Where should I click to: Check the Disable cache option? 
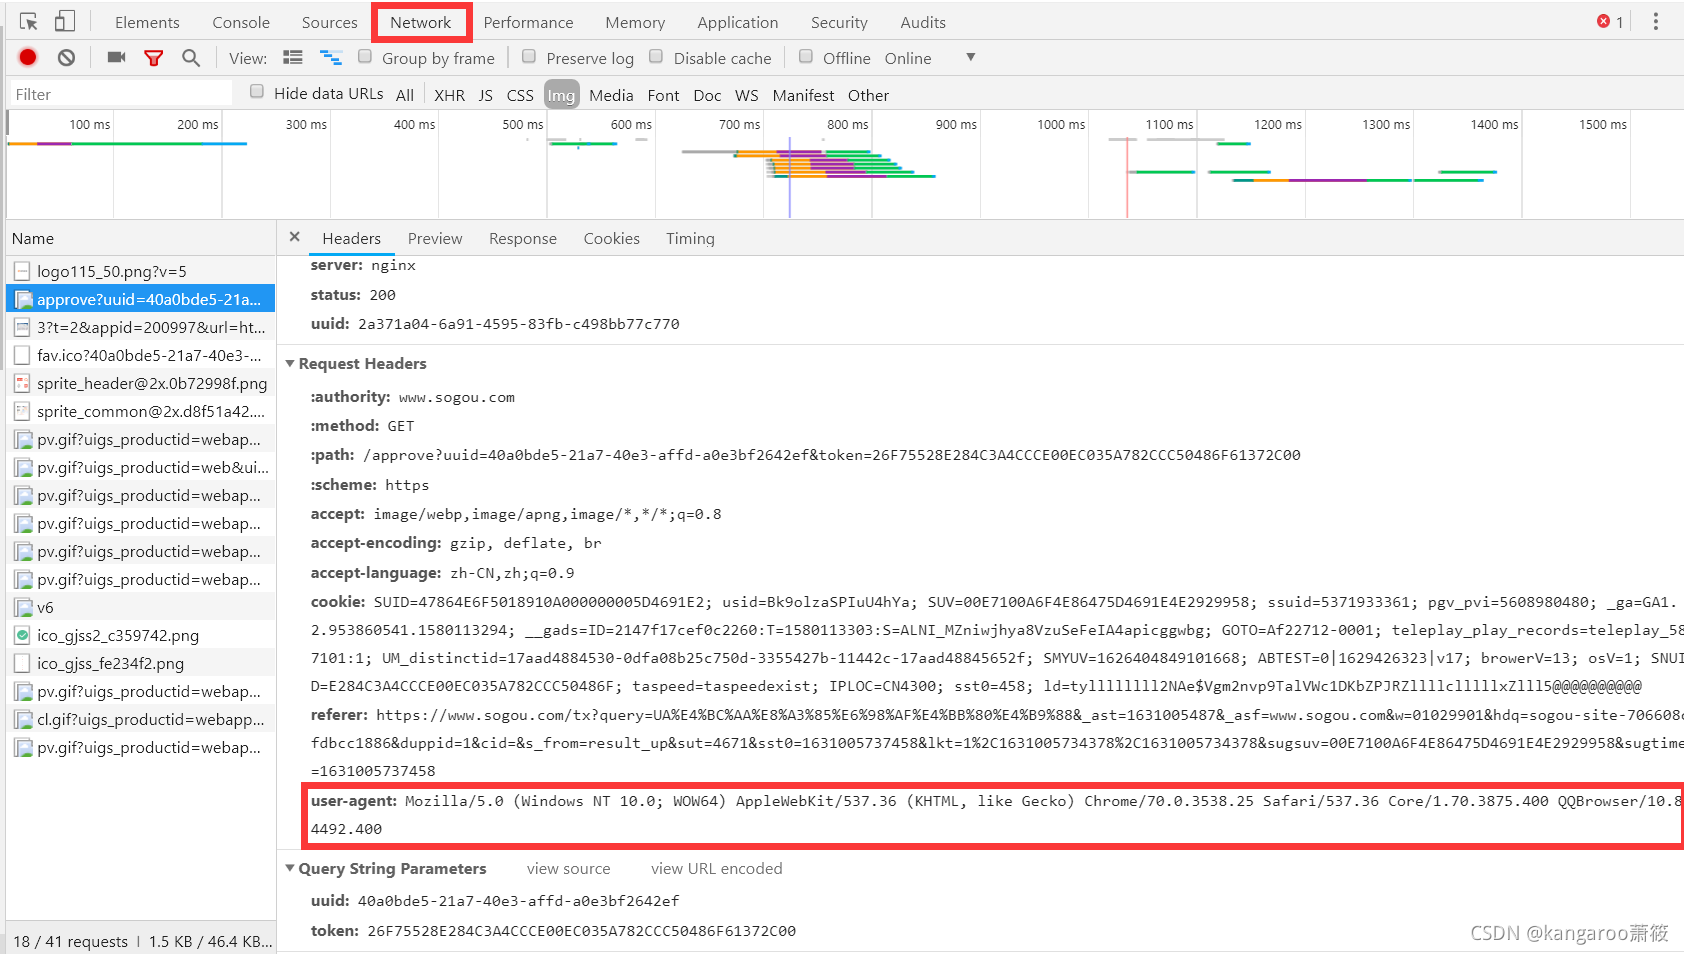(x=656, y=57)
